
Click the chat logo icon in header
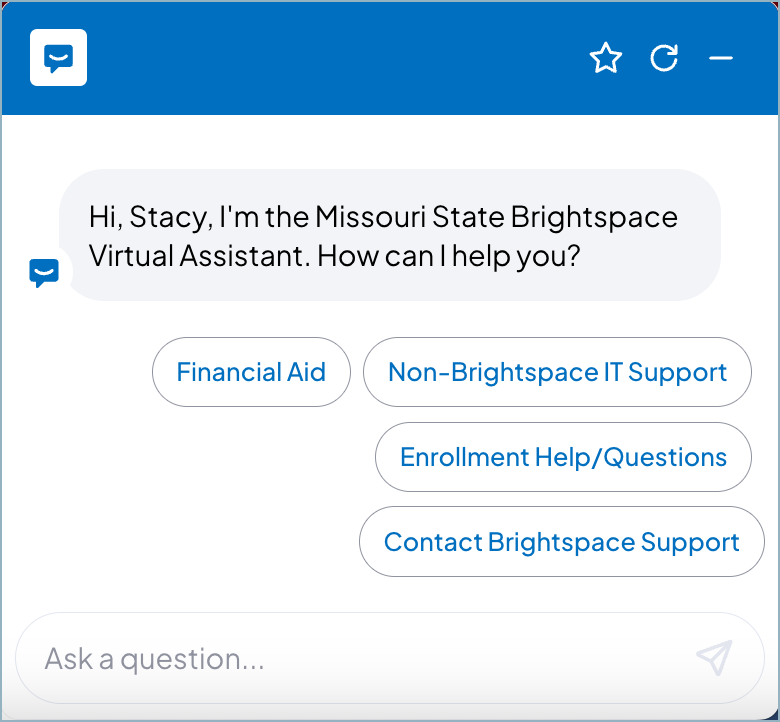(58, 58)
